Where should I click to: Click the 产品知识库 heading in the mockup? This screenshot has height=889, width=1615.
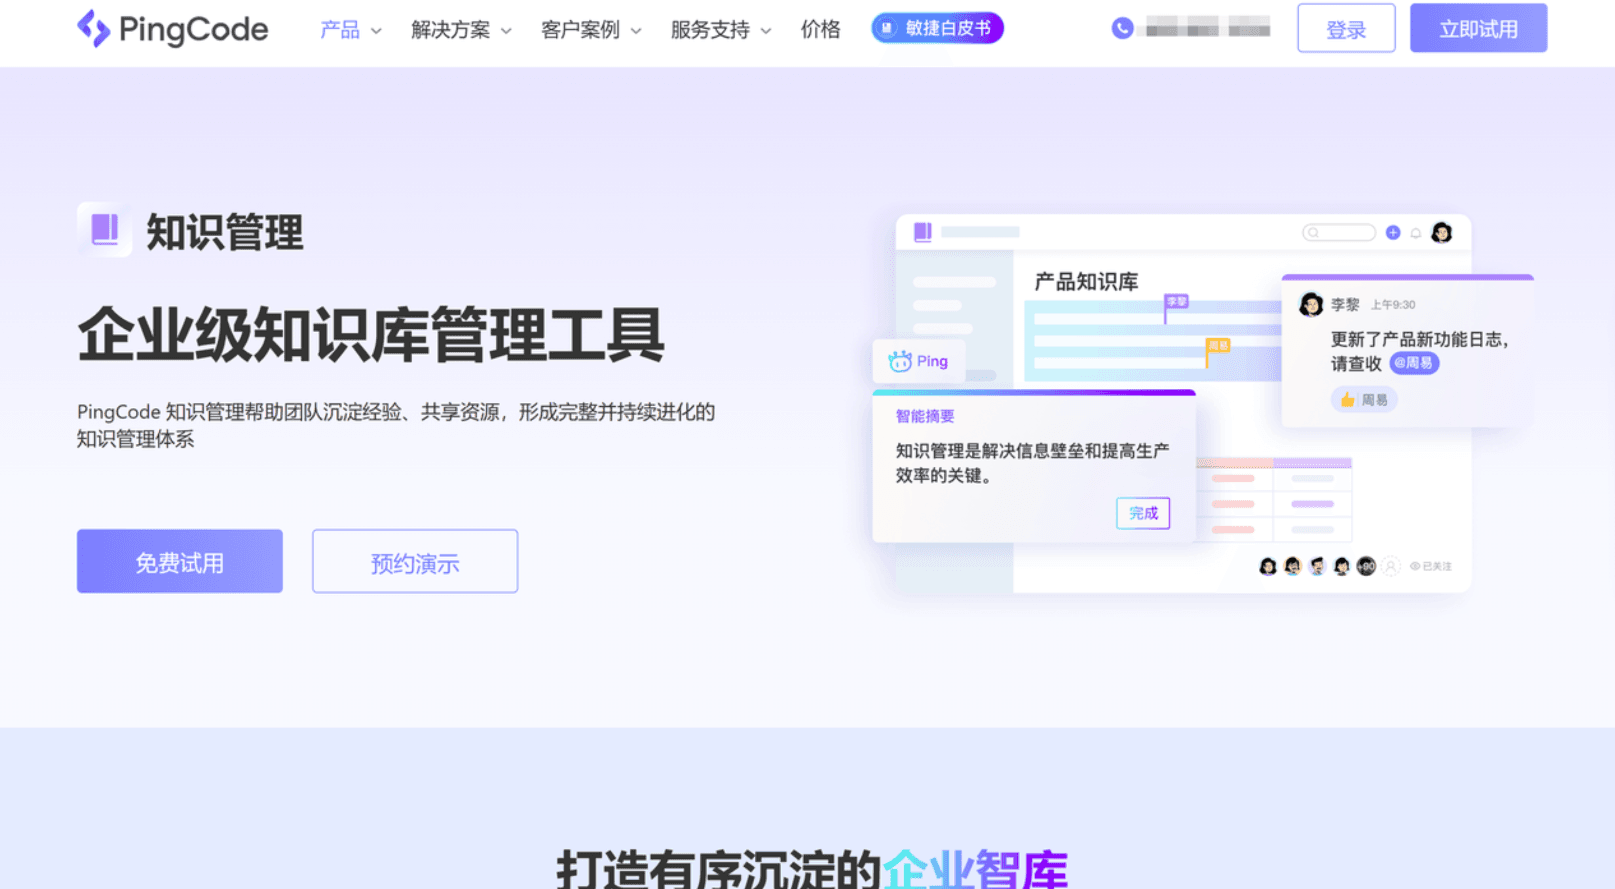[1086, 282]
